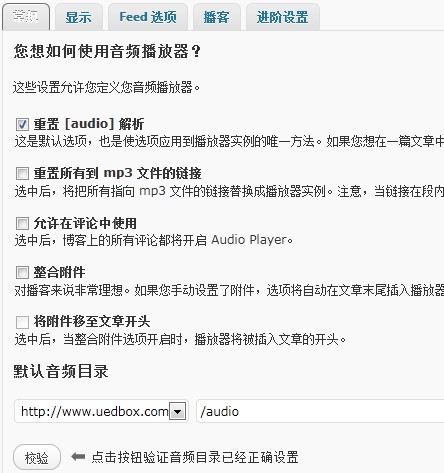Screen dimensions: 444x473
Task: Enable 重置所有到 mp3 文件的链接 checkbox
Action: coord(22,173)
